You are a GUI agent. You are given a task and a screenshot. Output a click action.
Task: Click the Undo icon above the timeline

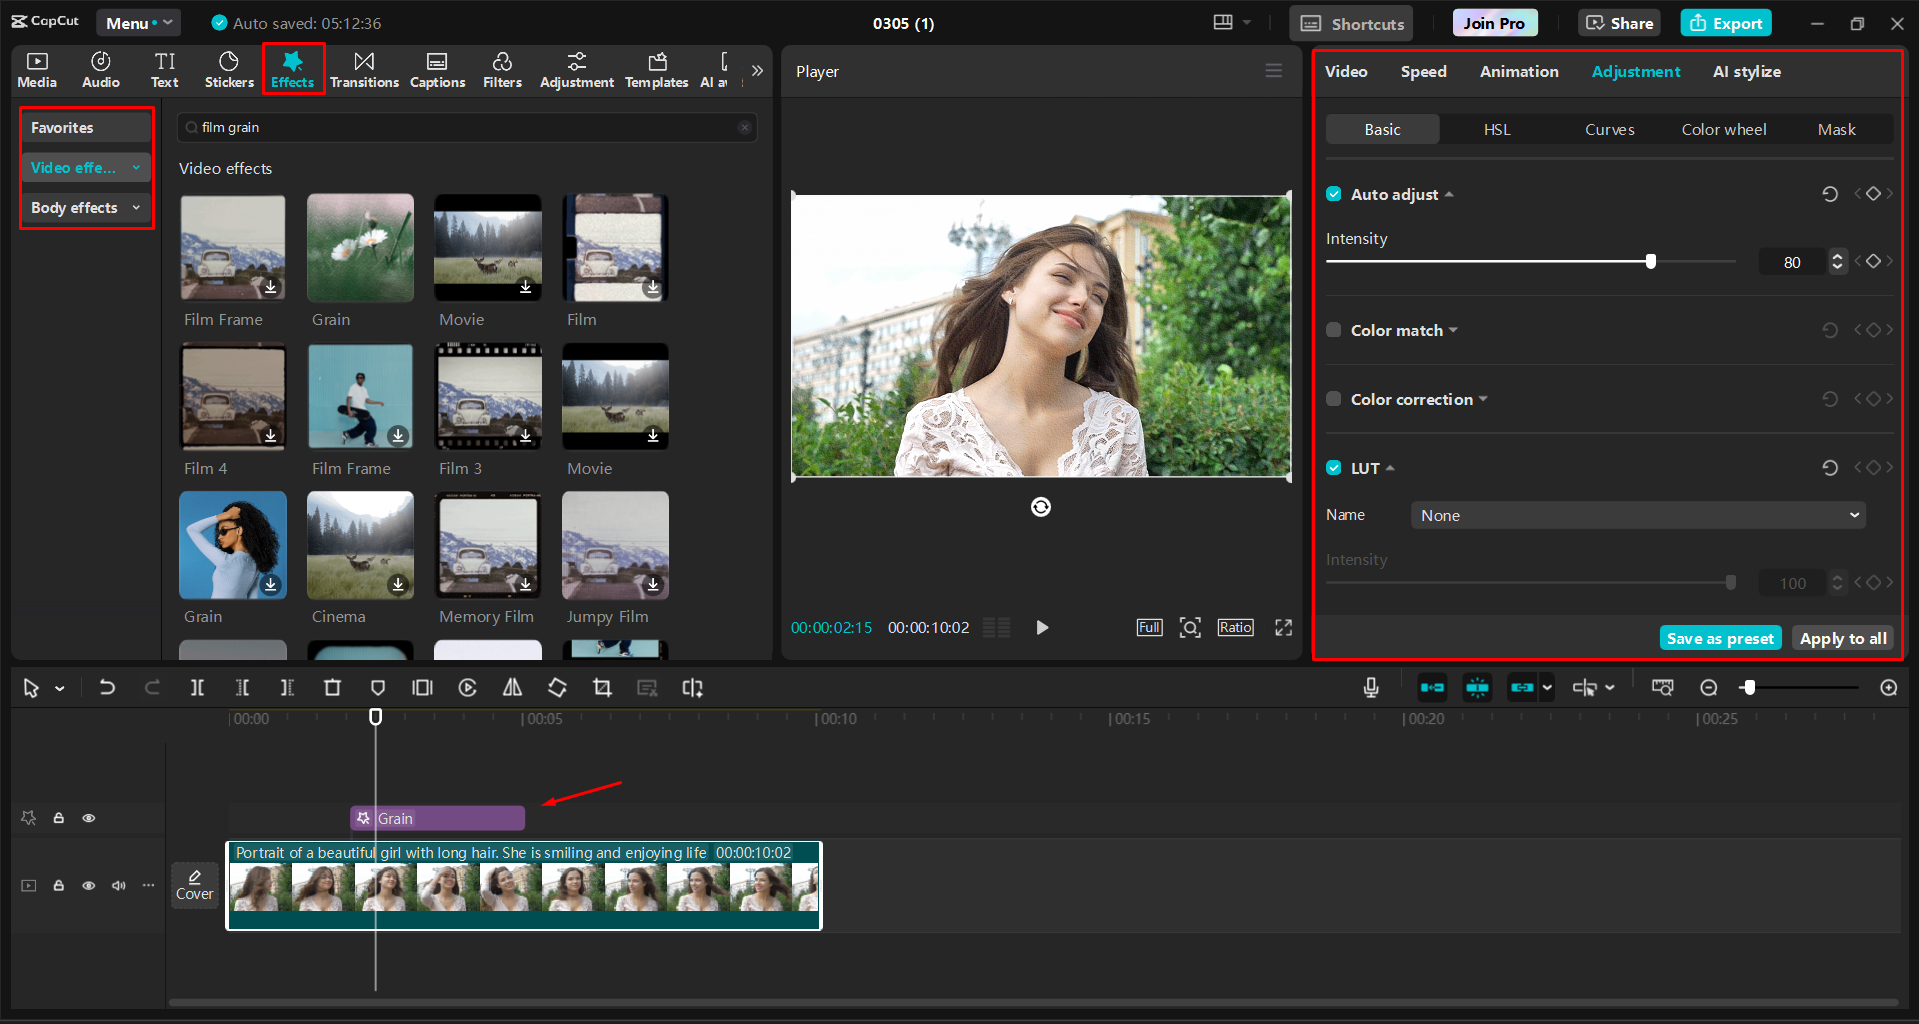[107, 687]
